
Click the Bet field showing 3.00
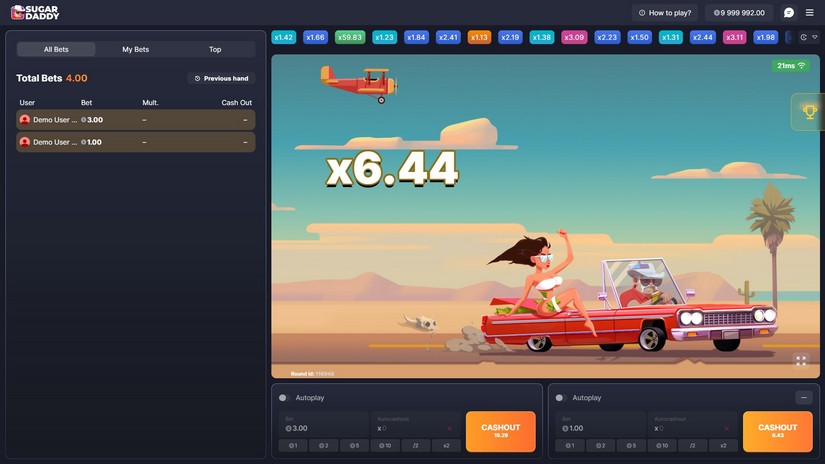point(324,424)
